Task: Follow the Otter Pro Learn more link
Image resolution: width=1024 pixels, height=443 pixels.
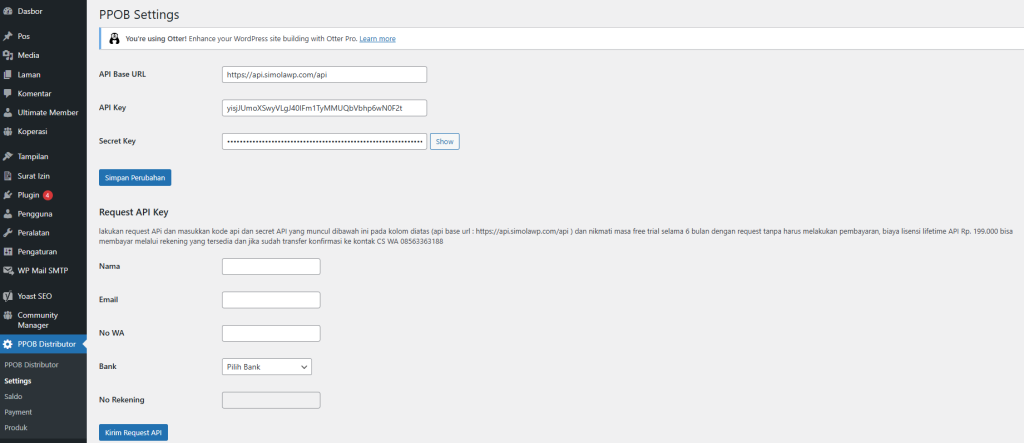Action: tap(377, 39)
